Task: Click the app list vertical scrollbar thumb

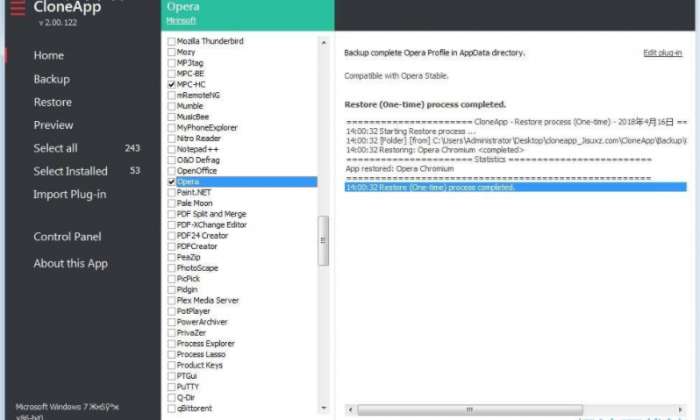Action: [324, 241]
